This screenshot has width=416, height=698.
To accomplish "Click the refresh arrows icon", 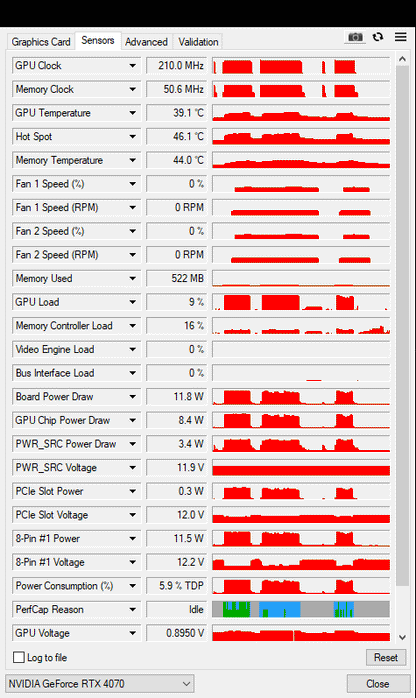I will (378, 37).
